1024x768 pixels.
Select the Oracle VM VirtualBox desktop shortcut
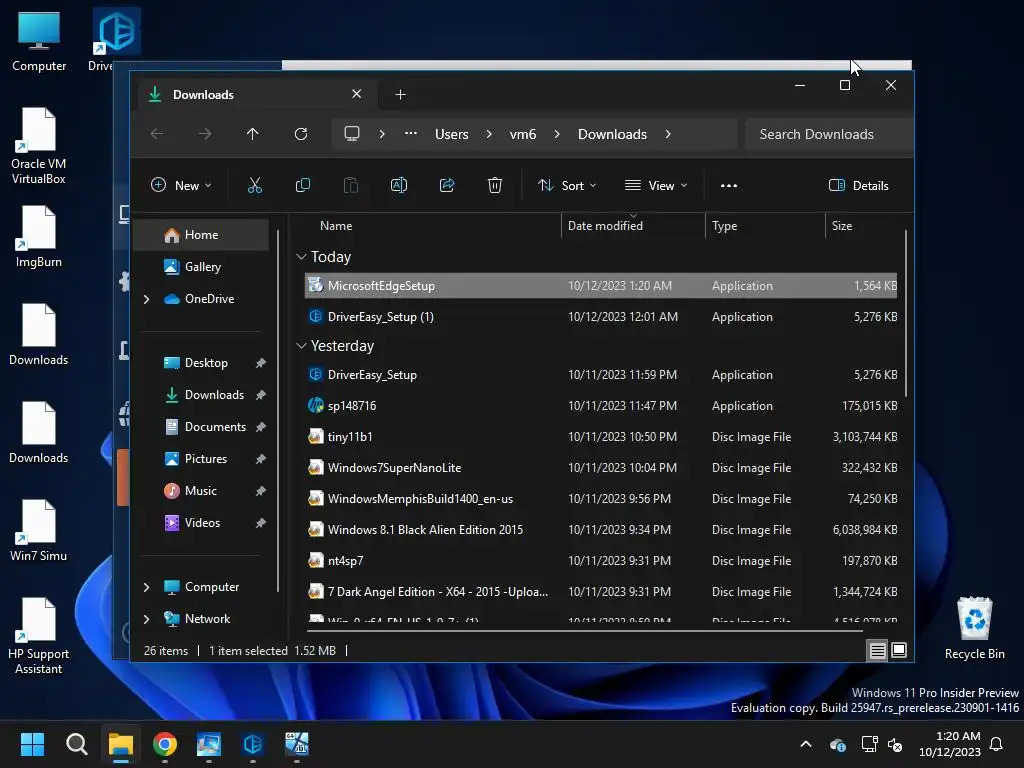(x=39, y=146)
